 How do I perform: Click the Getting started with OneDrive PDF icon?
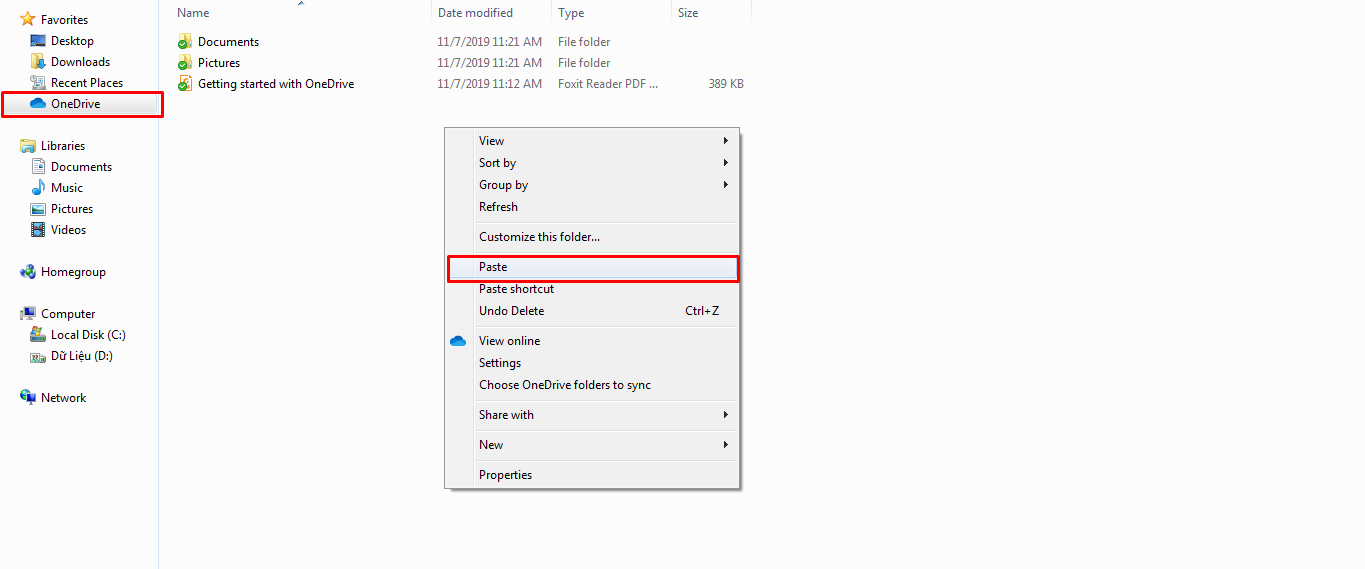185,84
